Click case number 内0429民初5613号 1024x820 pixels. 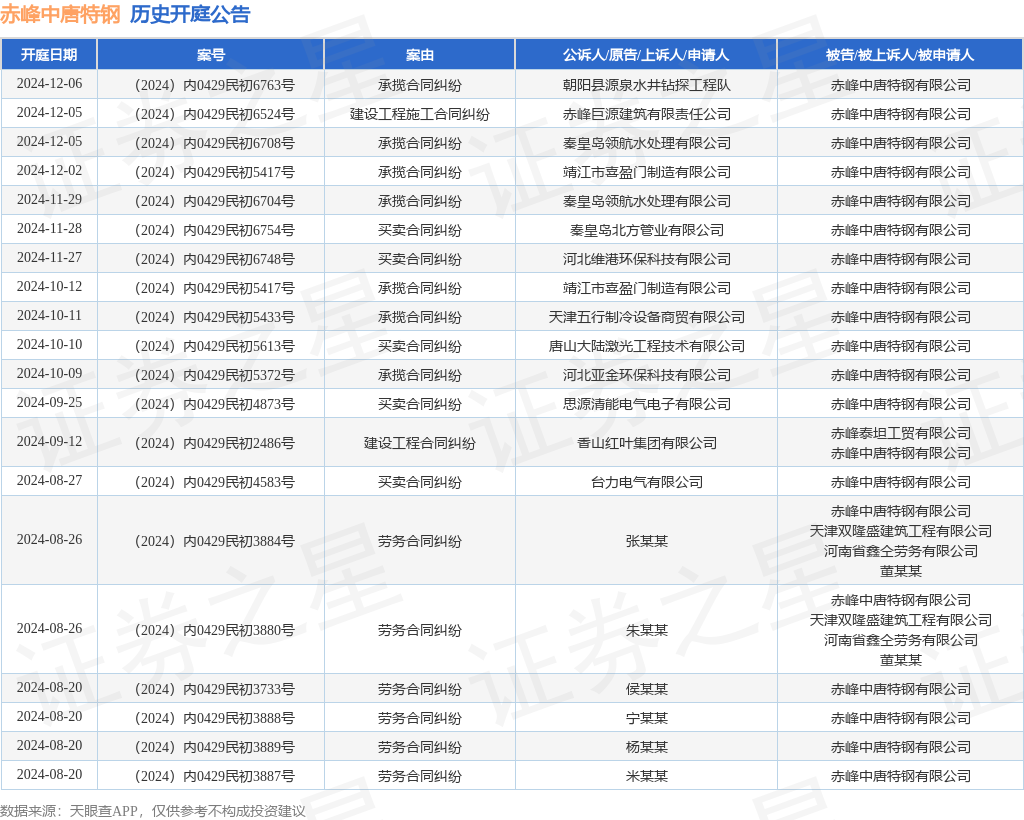click(215, 346)
